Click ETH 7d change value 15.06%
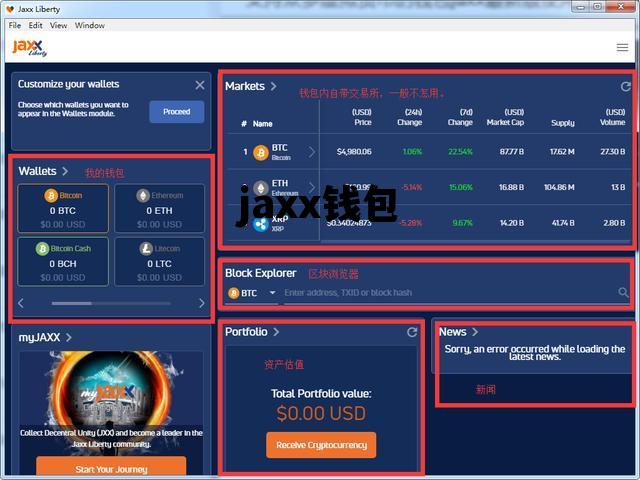 click(461, 187)
